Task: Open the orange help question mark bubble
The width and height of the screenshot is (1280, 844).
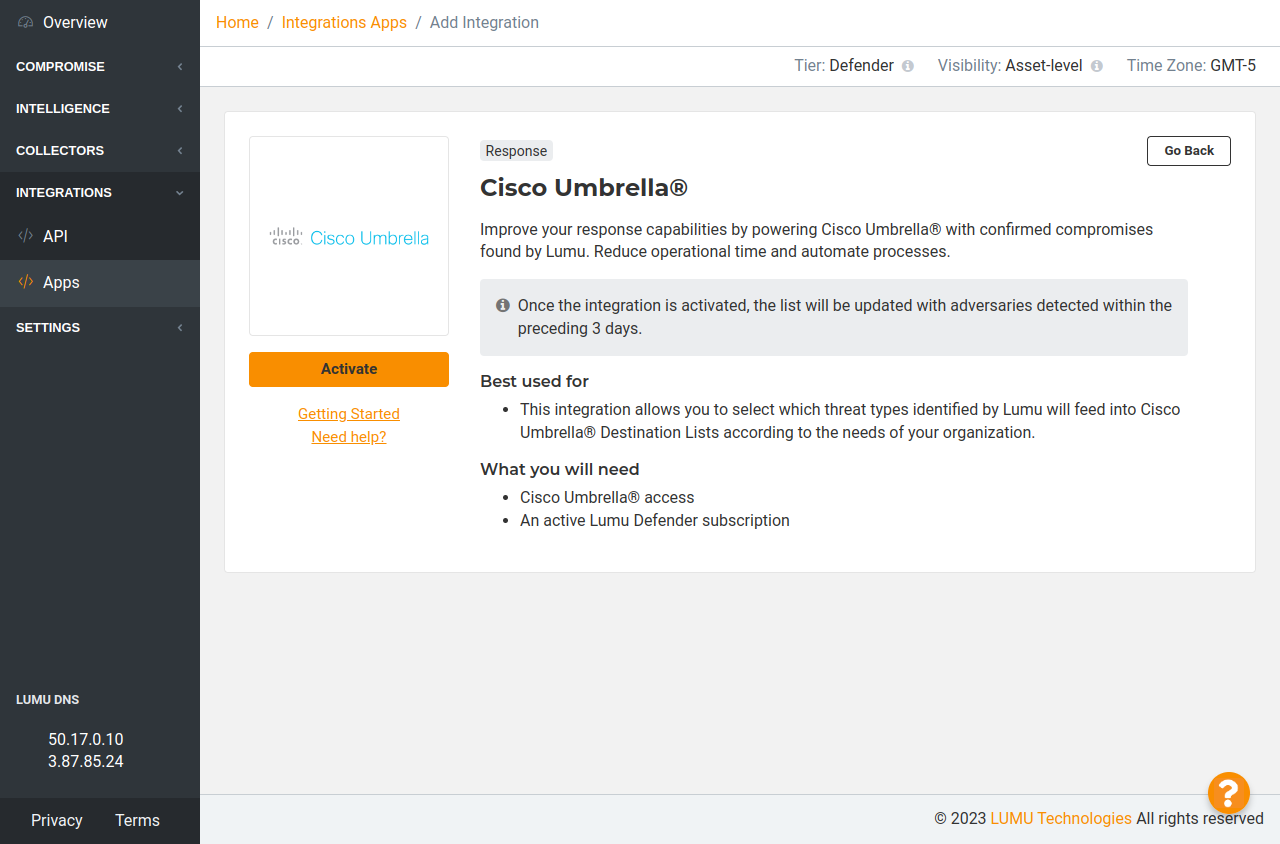Action: (1229, 793)
